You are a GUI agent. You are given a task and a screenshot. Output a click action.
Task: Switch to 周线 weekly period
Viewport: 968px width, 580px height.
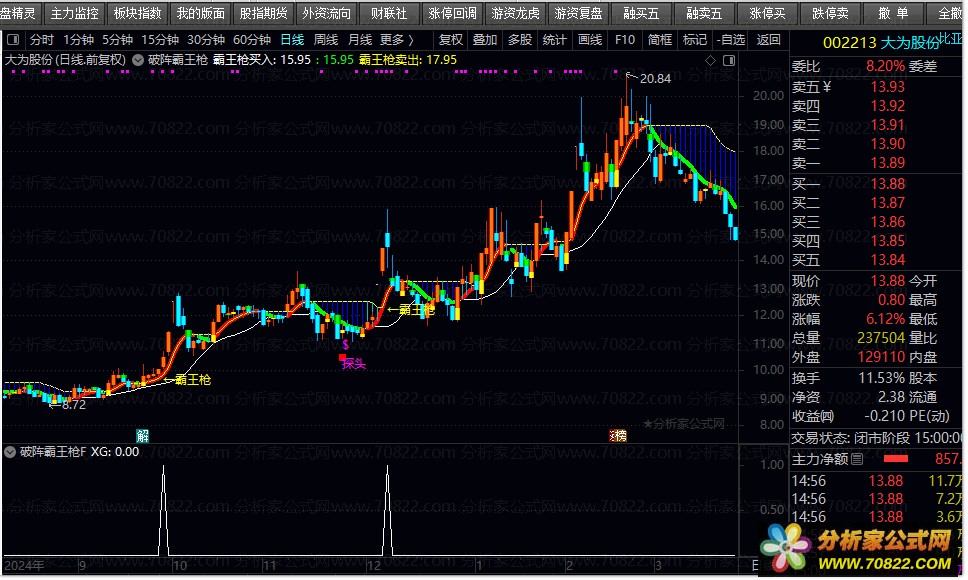[x=326, y=40]
